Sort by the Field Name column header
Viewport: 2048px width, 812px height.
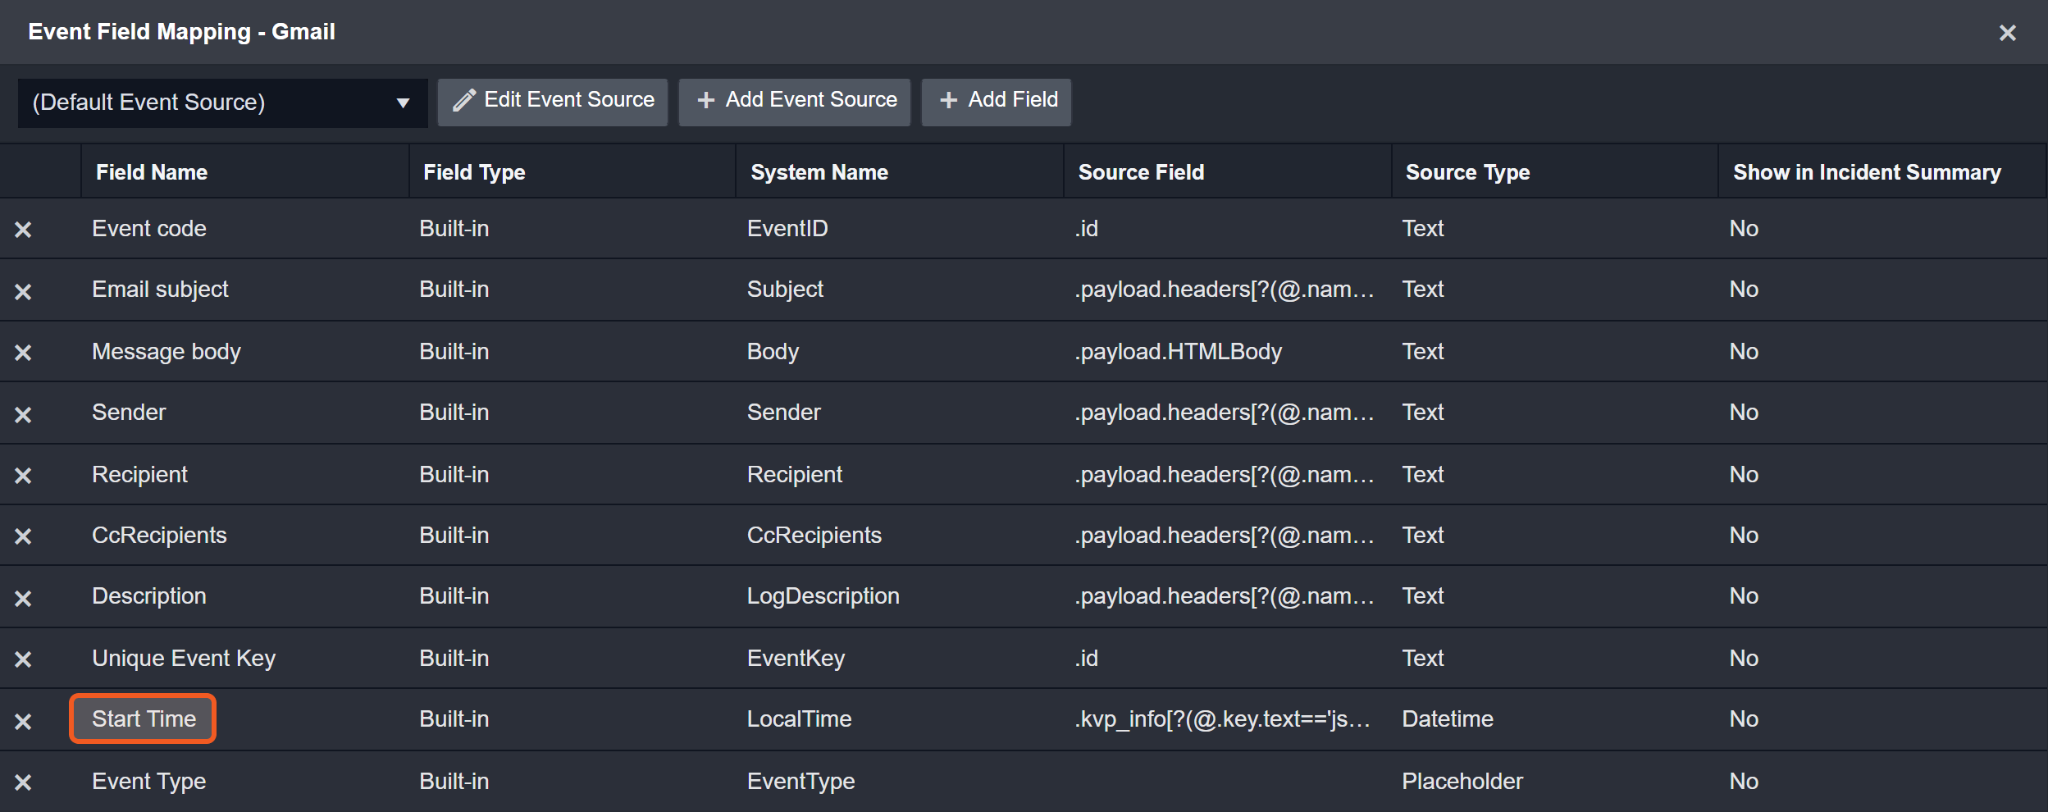[x=152, y=172]
